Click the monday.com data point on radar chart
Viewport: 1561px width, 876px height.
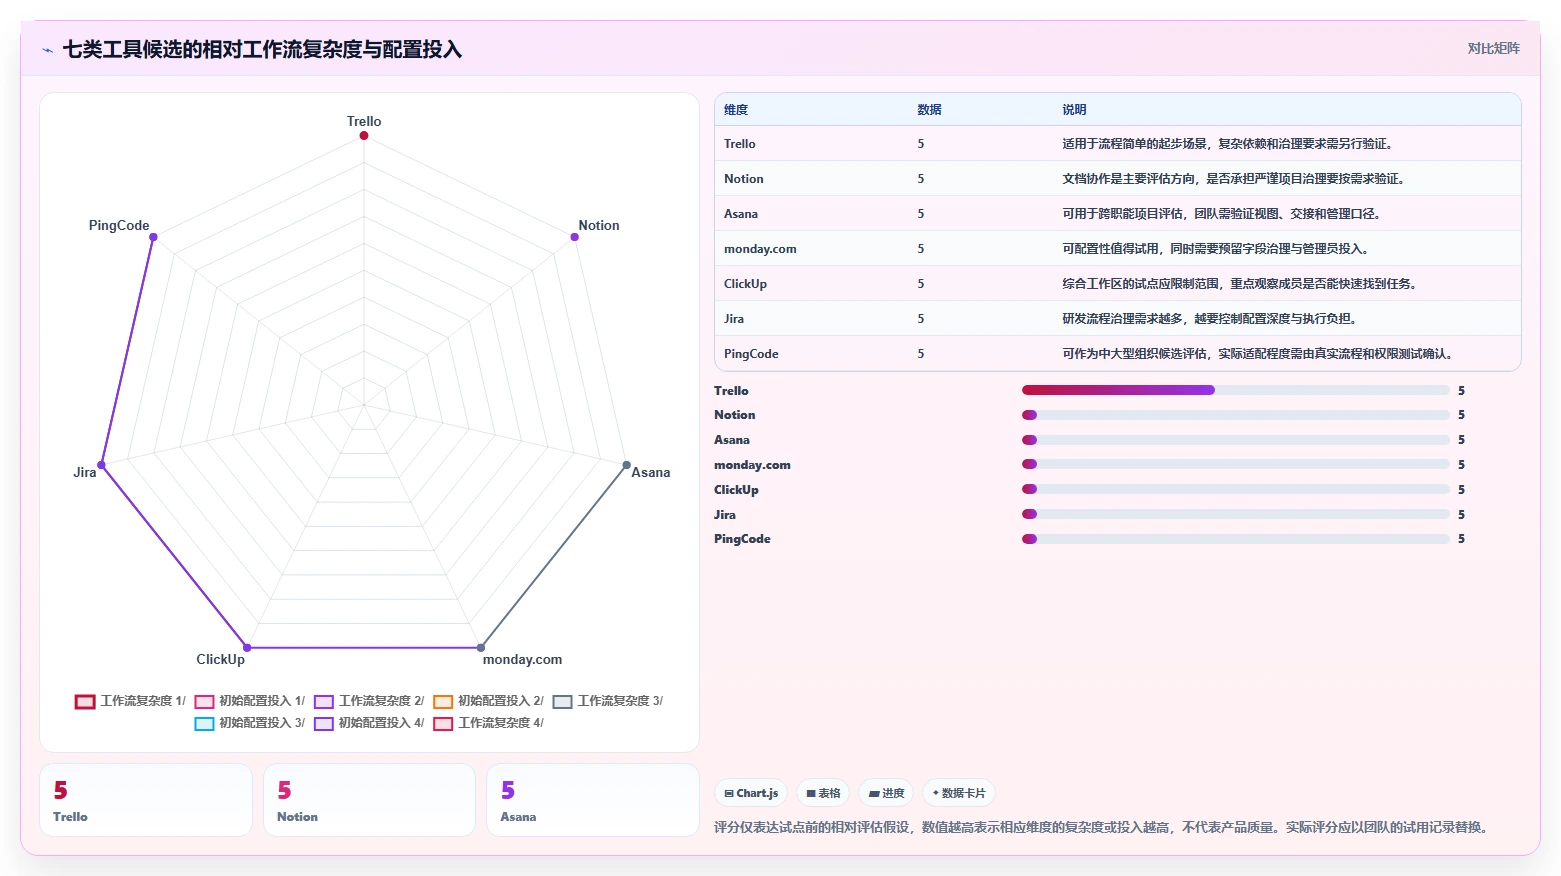(481, 648)
